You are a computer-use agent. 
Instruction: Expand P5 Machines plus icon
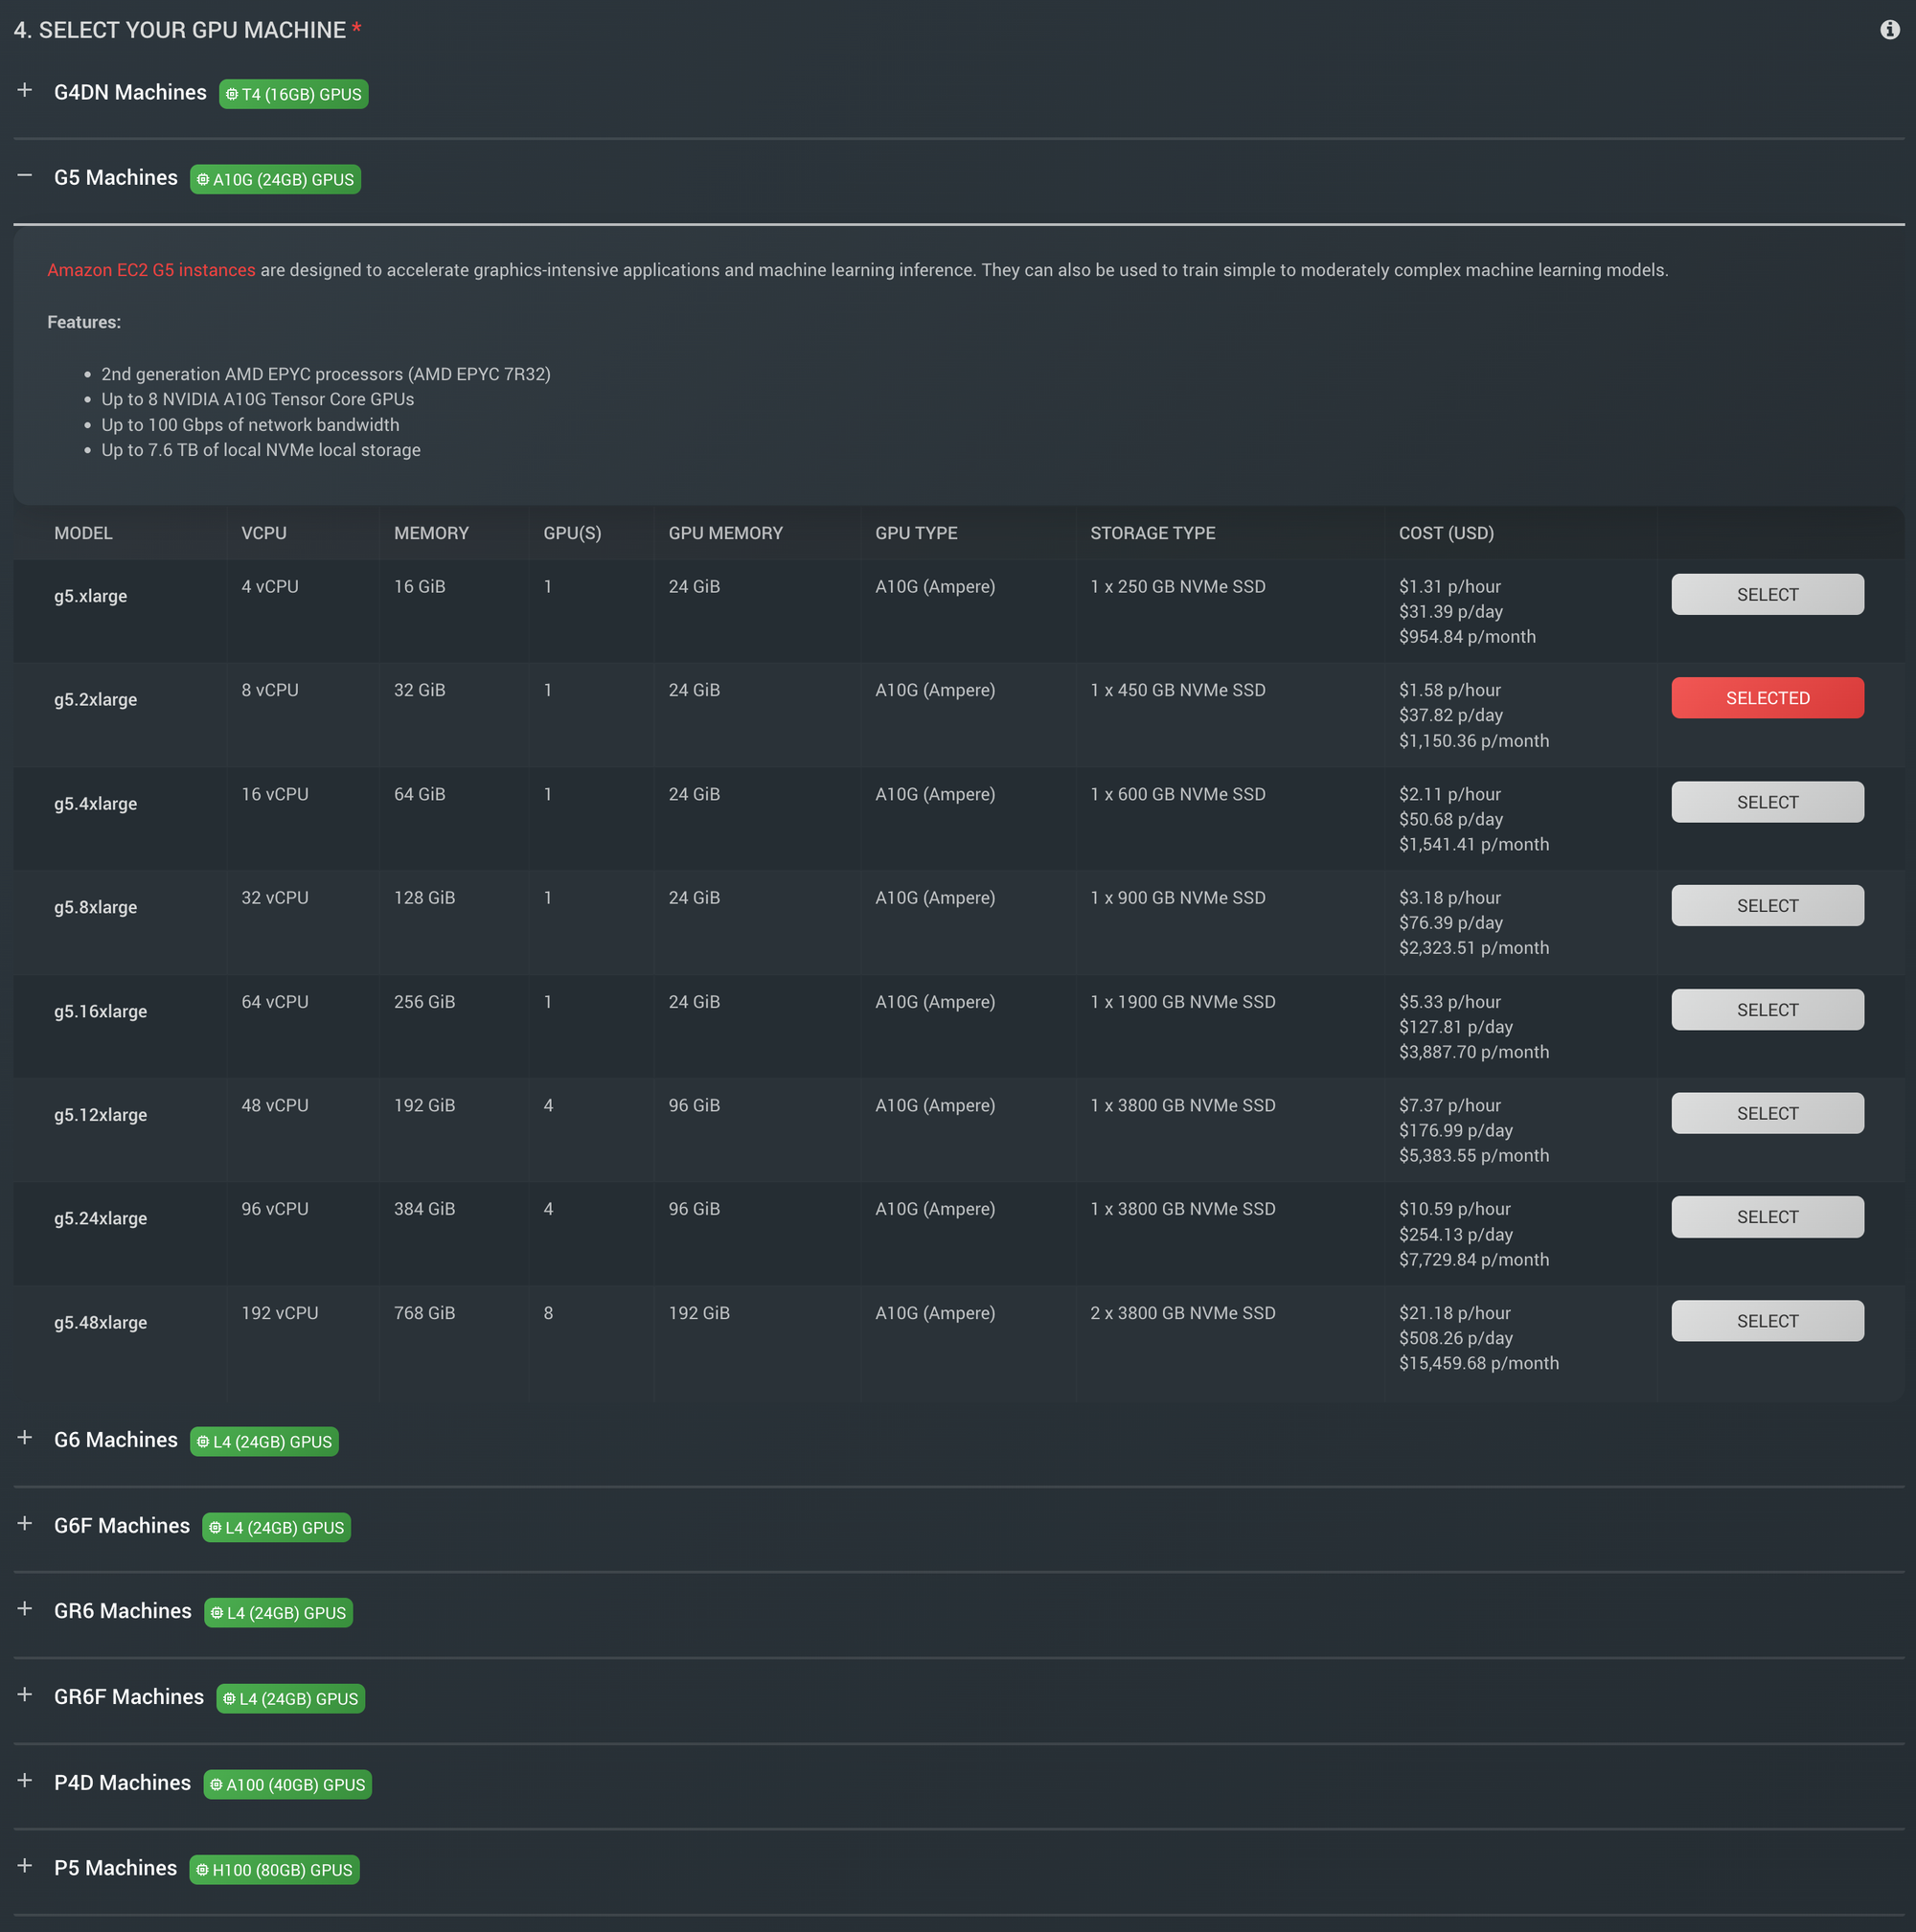click(x=25, y=1867)
